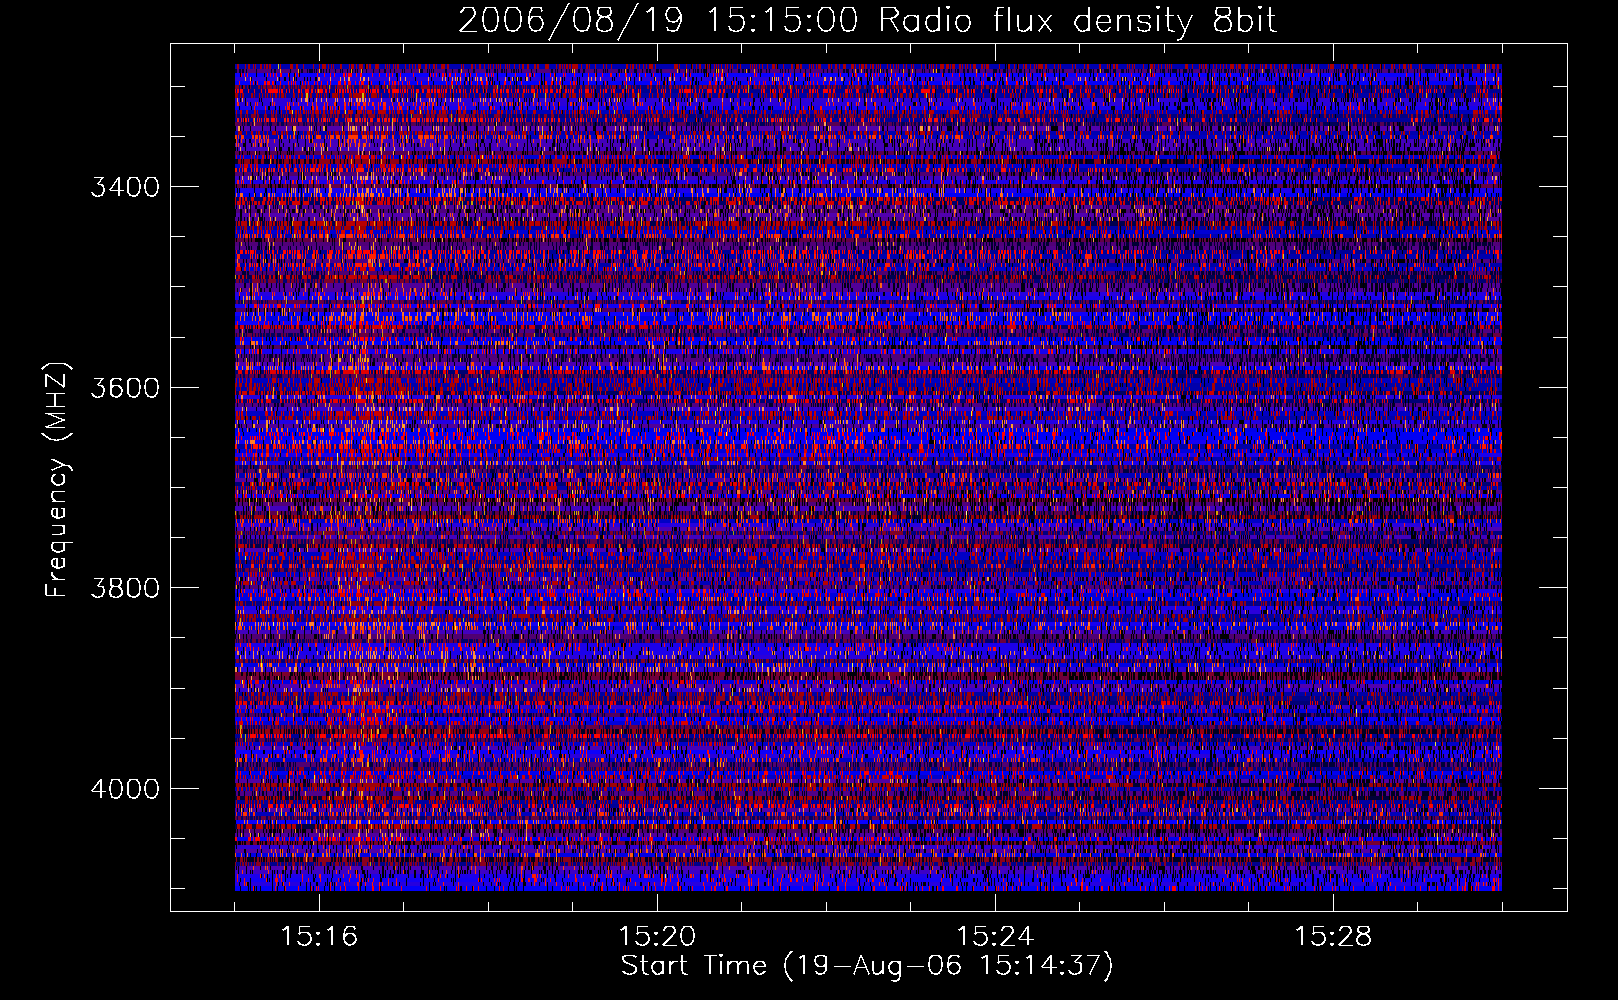Click the 15:16 time tick label
Image resolution: width=1618 pixels, height=1000 pixels.
[319, 937]
